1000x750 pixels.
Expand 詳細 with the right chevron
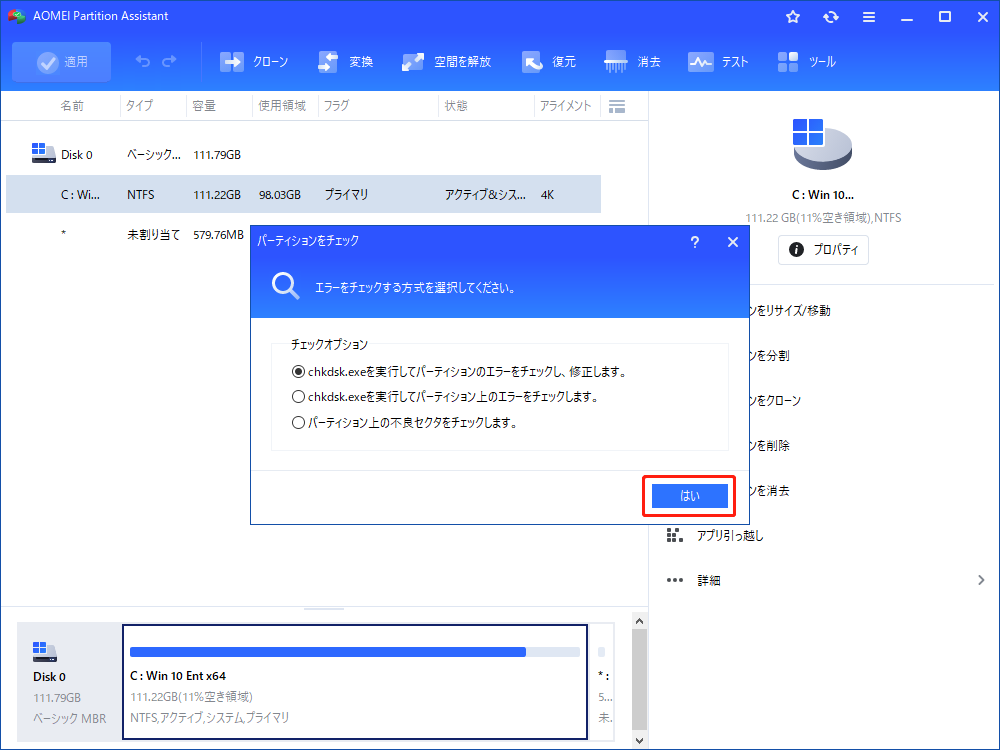981,580
